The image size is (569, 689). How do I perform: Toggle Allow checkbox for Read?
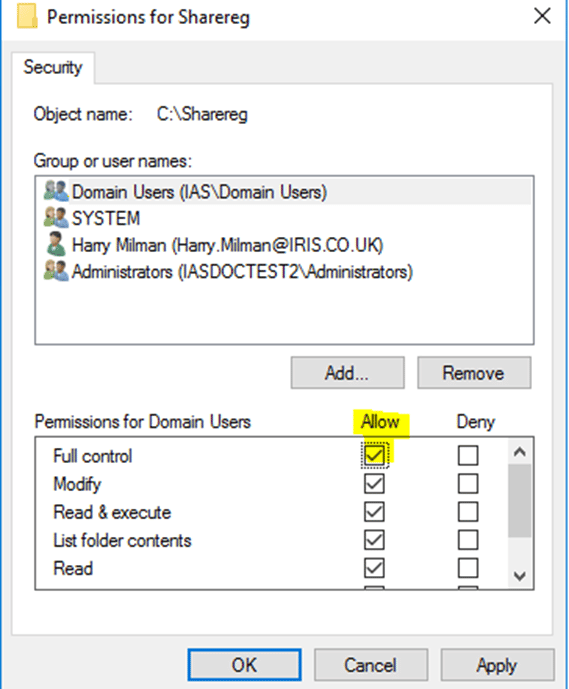tap(374, 568)
